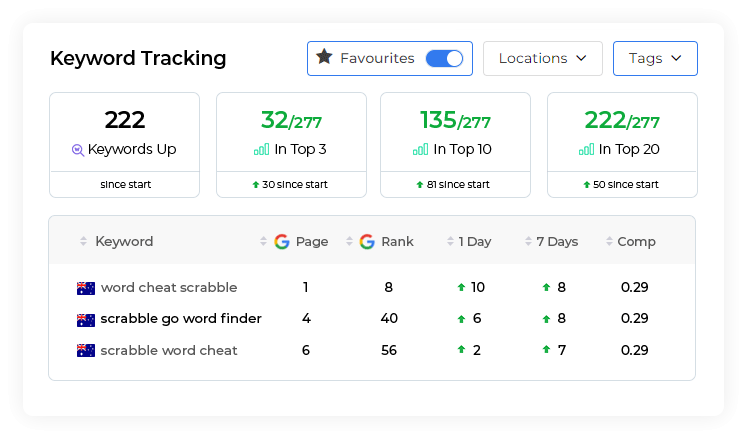Select the In Top 20 stats card

click(x=622, y=145)
